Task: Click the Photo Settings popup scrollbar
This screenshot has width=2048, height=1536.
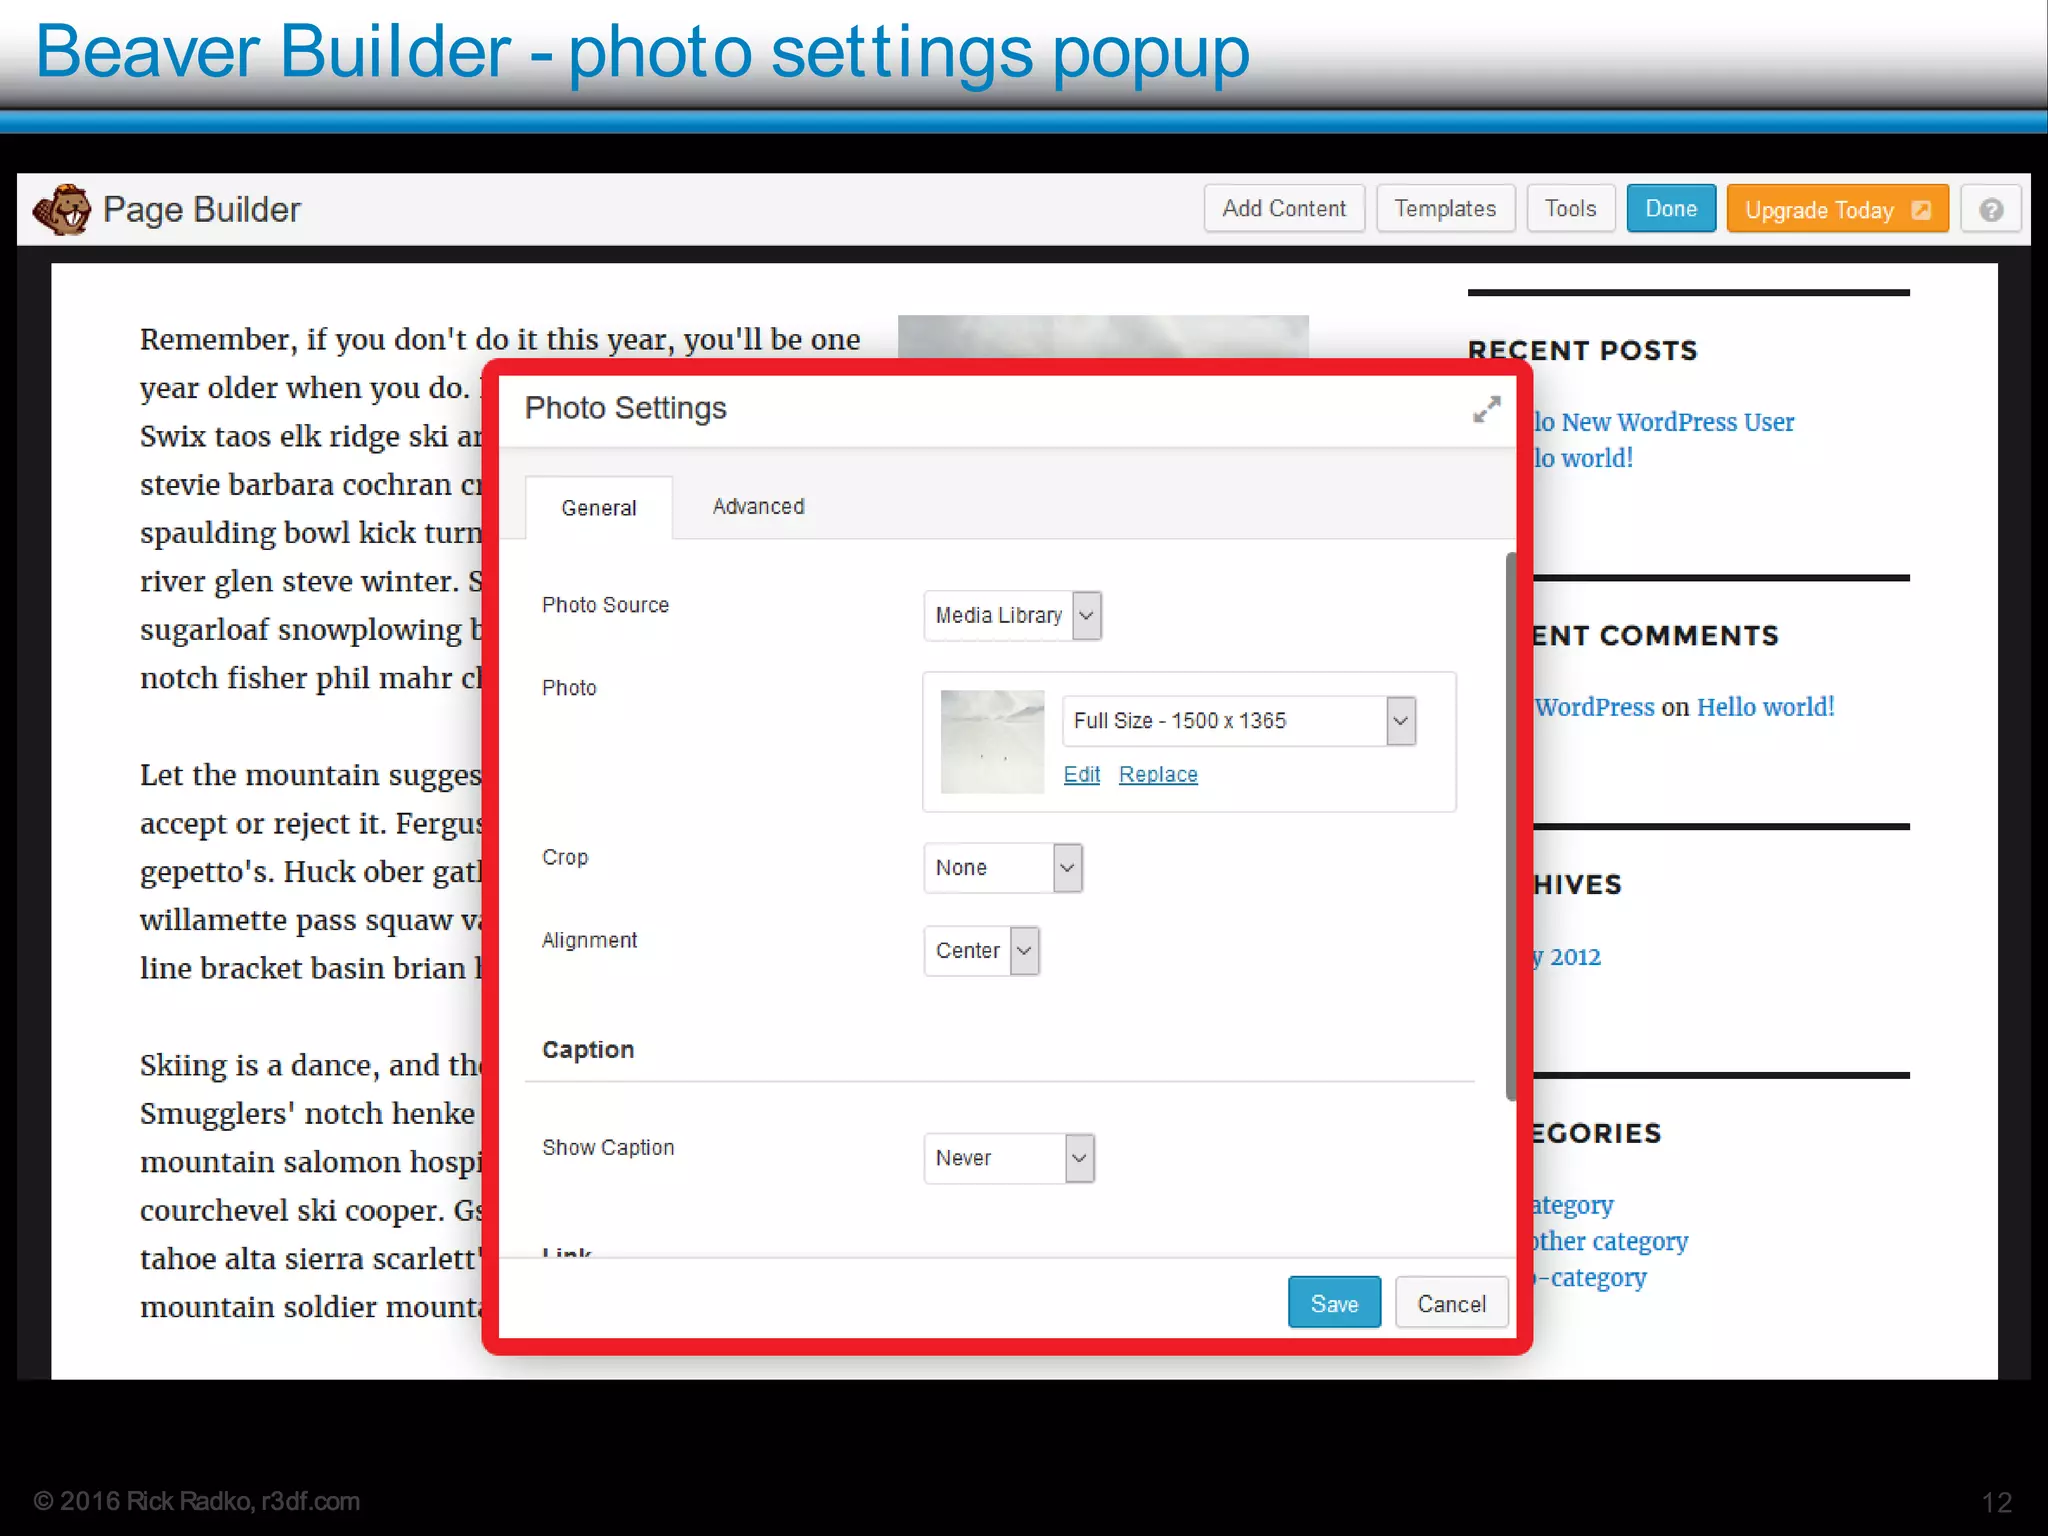Action: click(x=1511, y=826)
